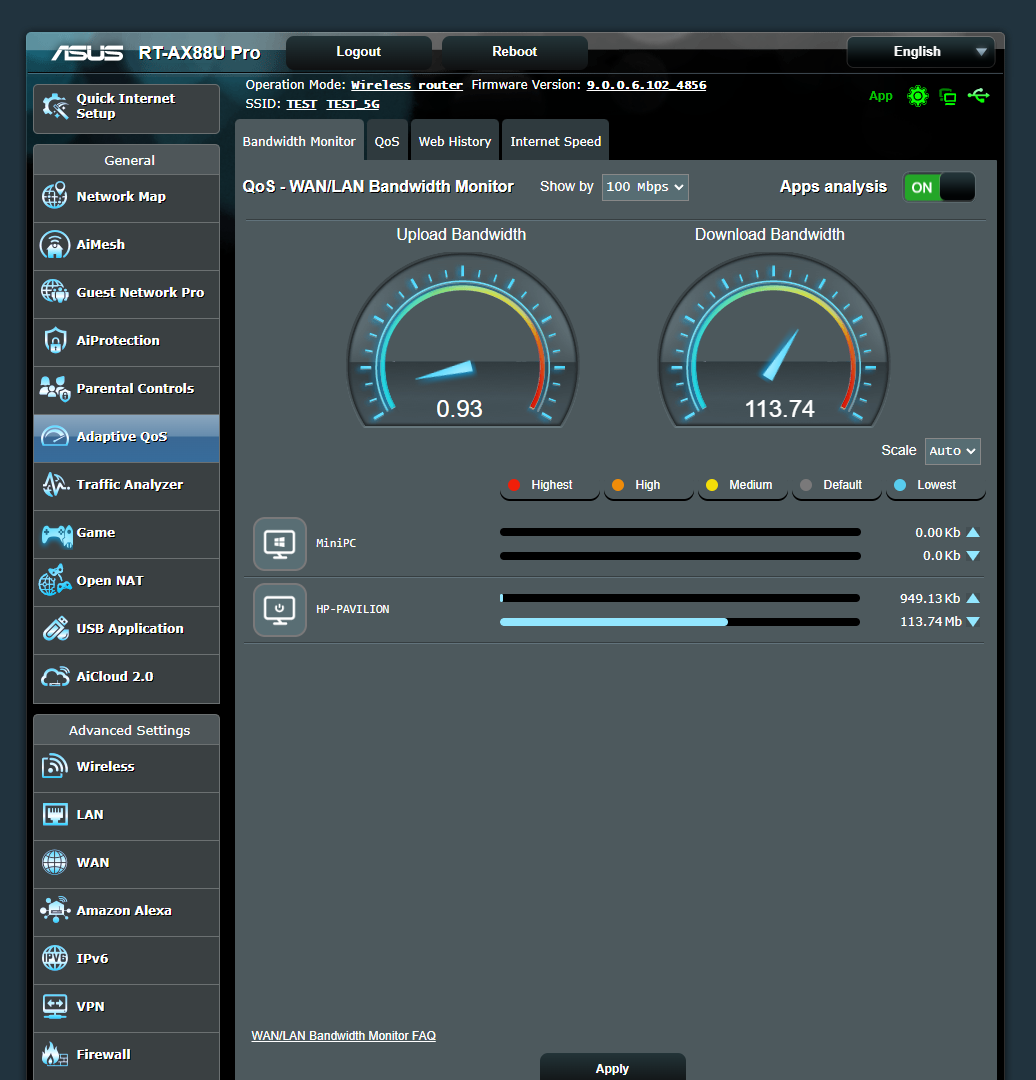Click MiniPC download bandwidth bar
The width and height of the screenshot is (1036, 1080).
point(680,556)
